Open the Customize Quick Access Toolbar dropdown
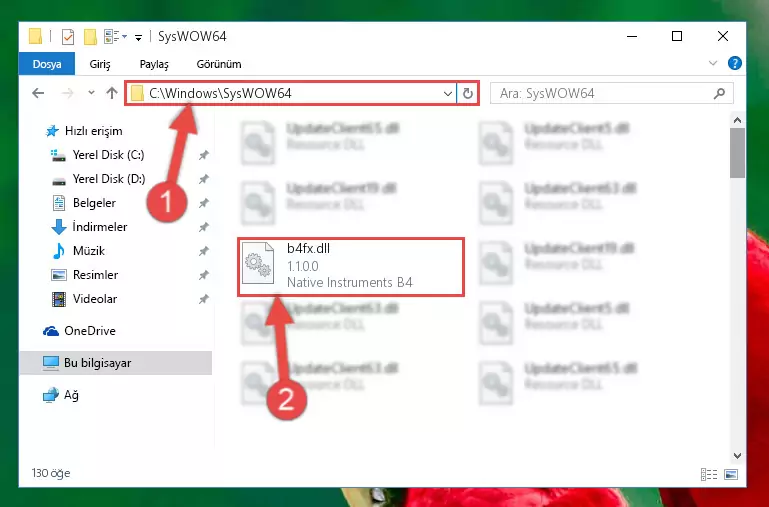 139,38
